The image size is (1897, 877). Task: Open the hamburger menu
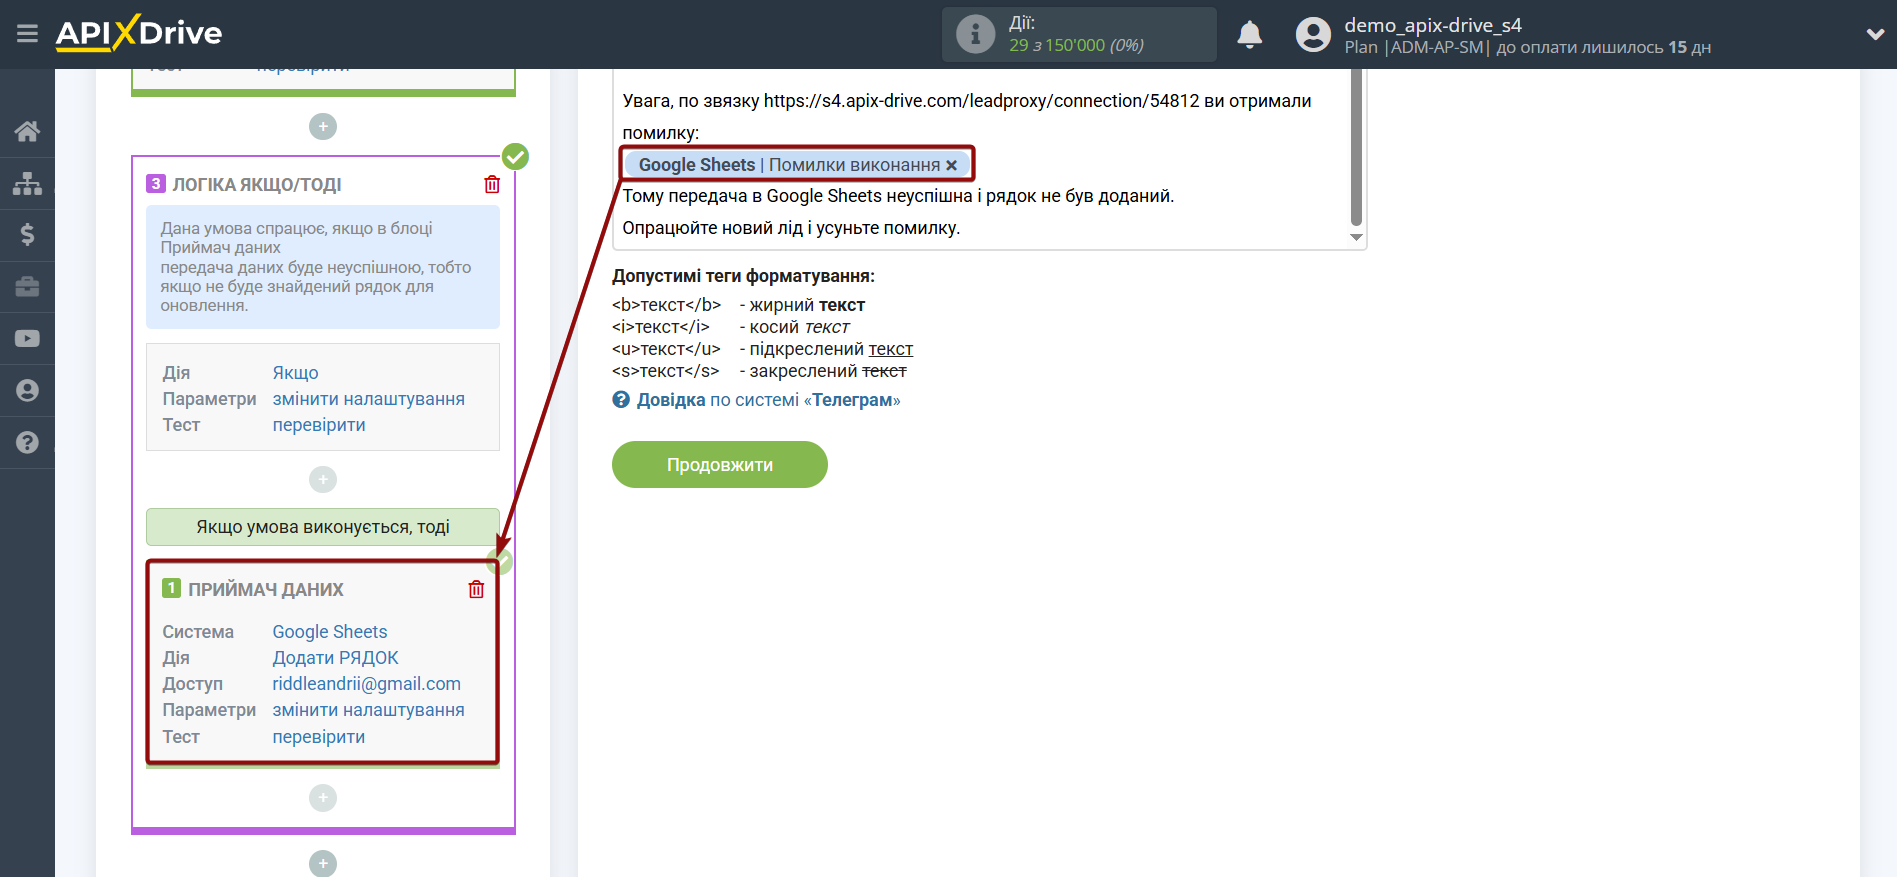point(27,34)
